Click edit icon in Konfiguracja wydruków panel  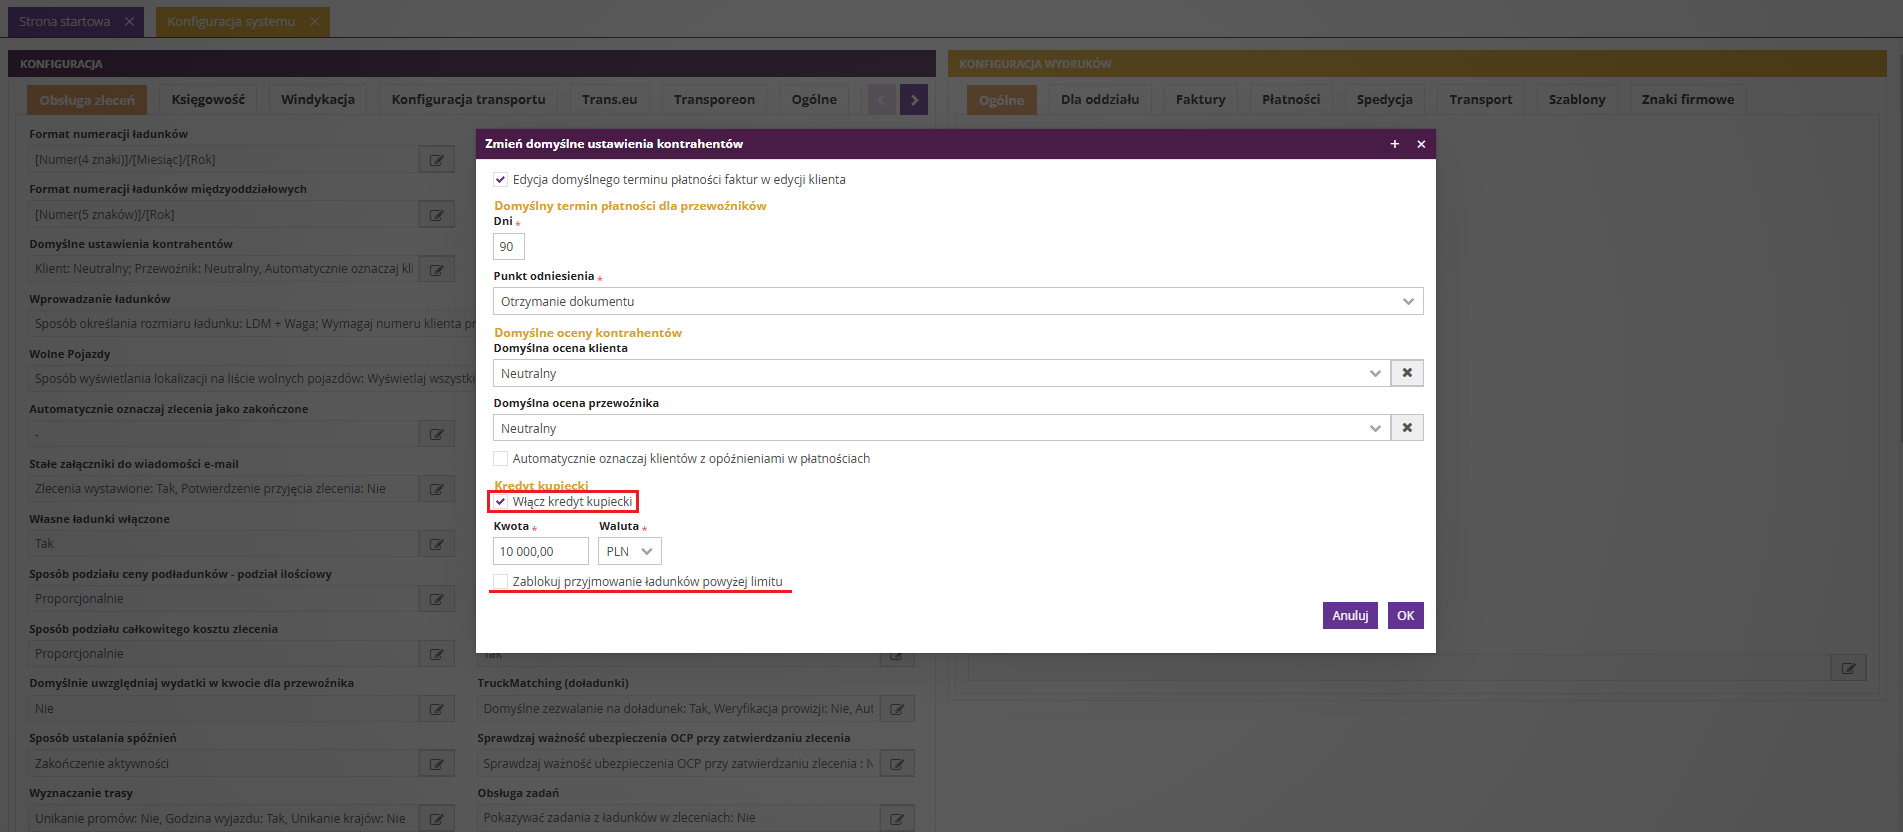1848,668
